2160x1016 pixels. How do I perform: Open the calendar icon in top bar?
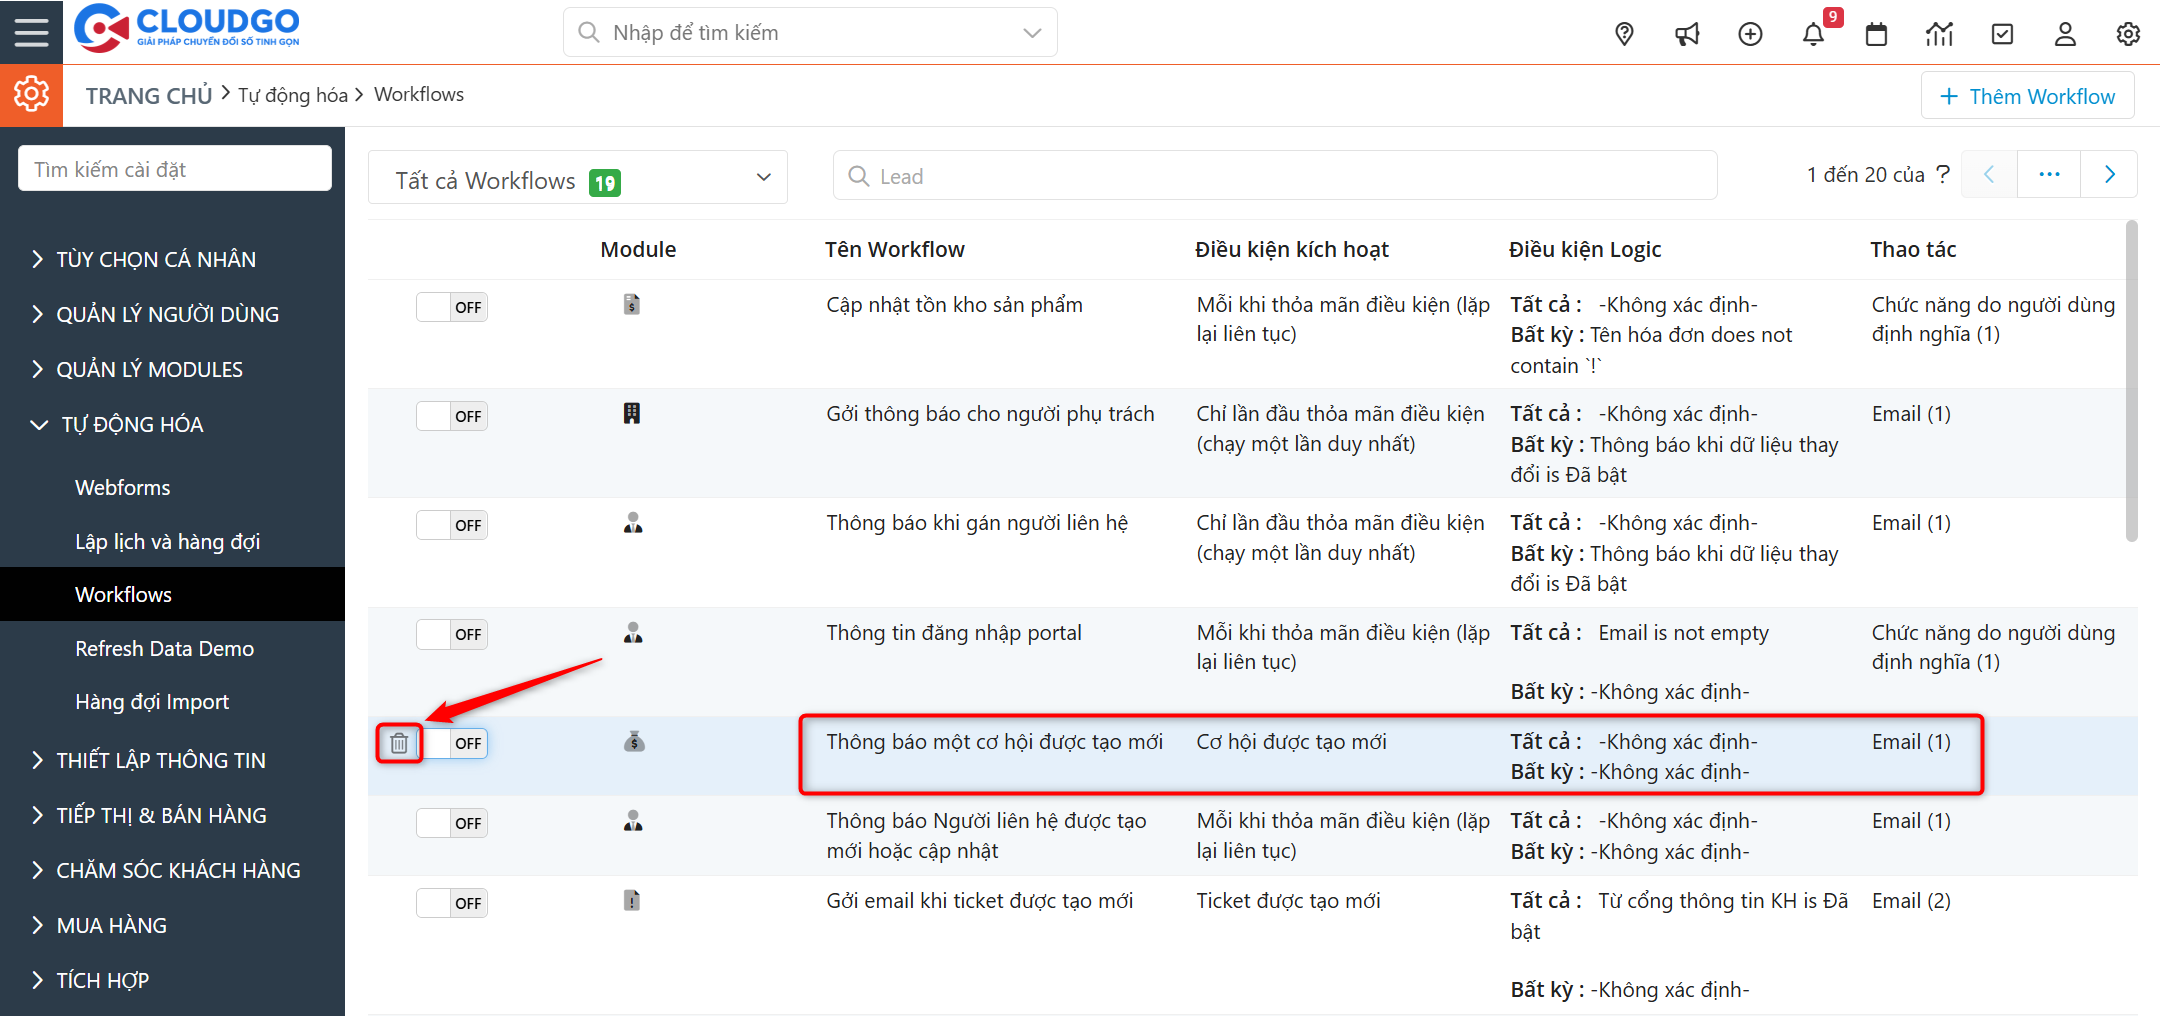(1876, 35)
